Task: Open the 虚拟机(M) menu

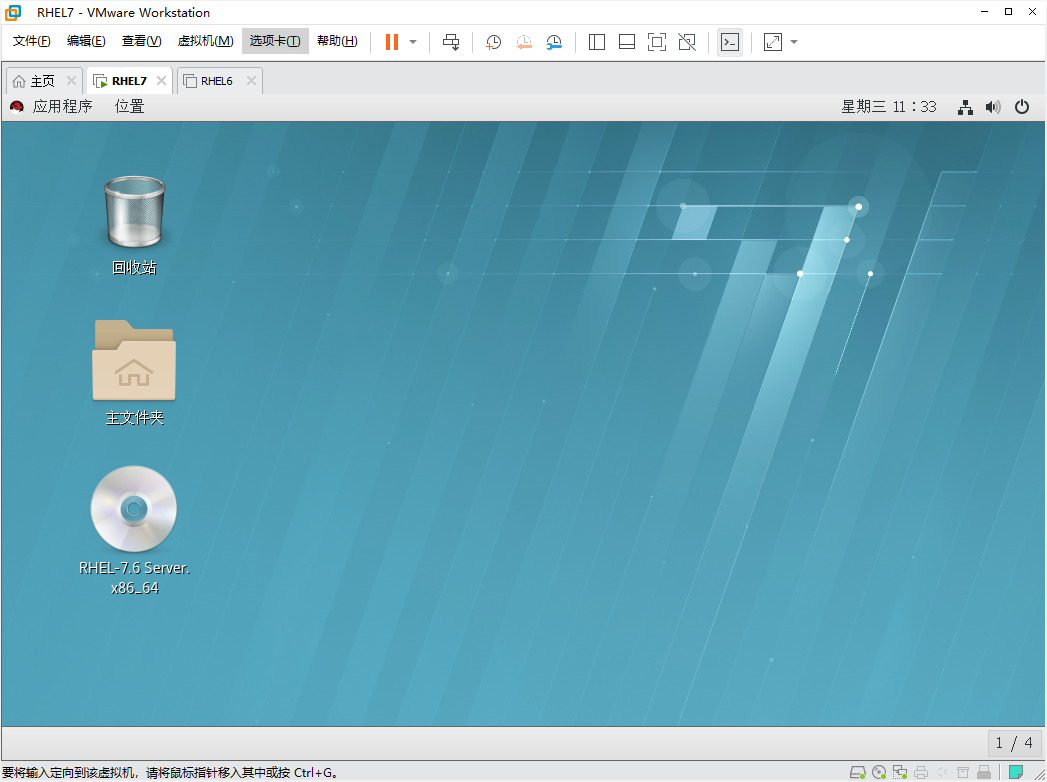Action: pos(205,41)
